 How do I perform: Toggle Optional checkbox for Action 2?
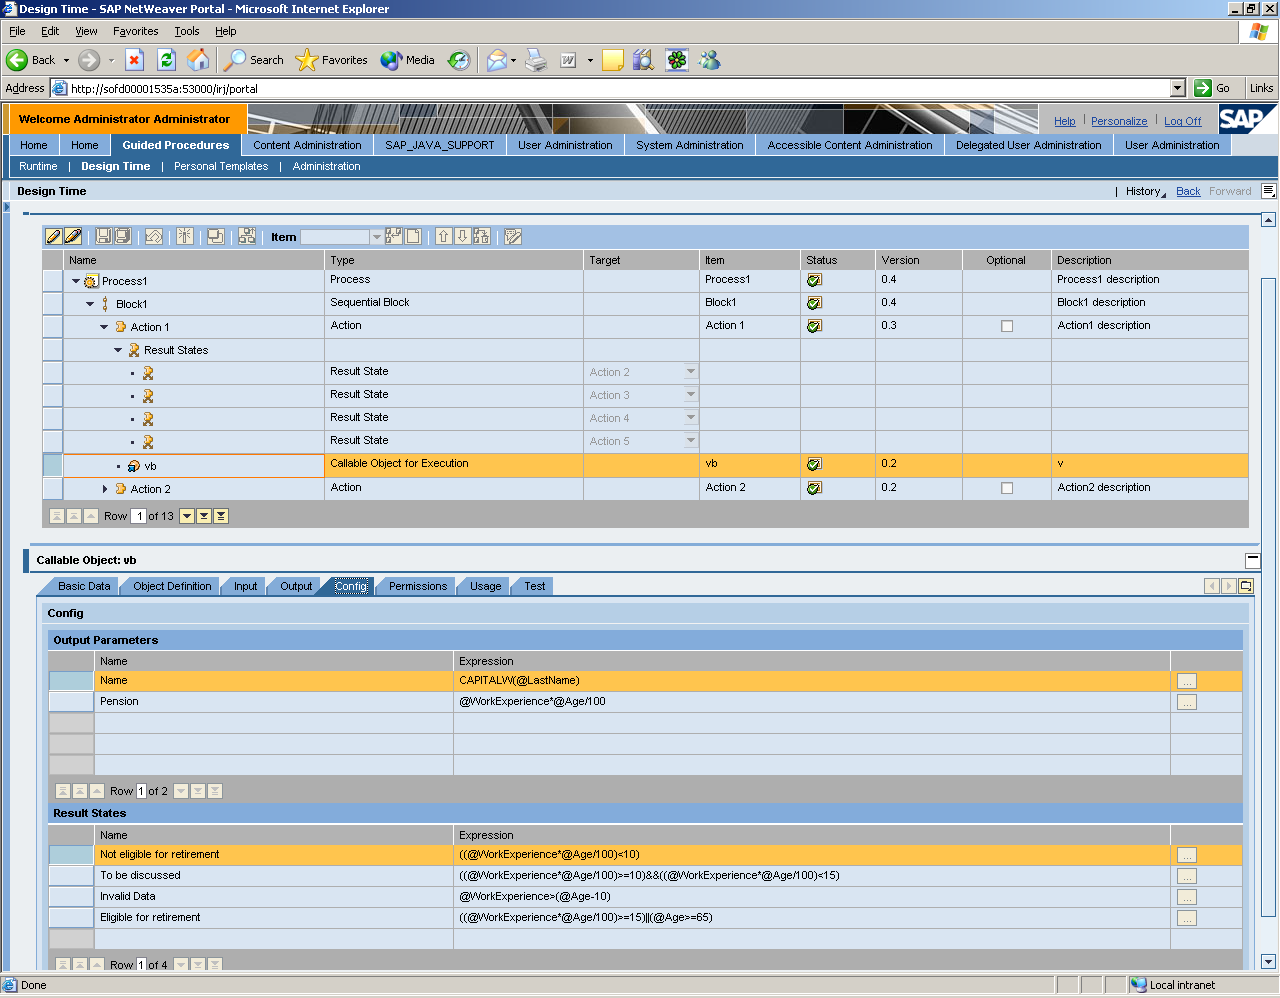1007,489
